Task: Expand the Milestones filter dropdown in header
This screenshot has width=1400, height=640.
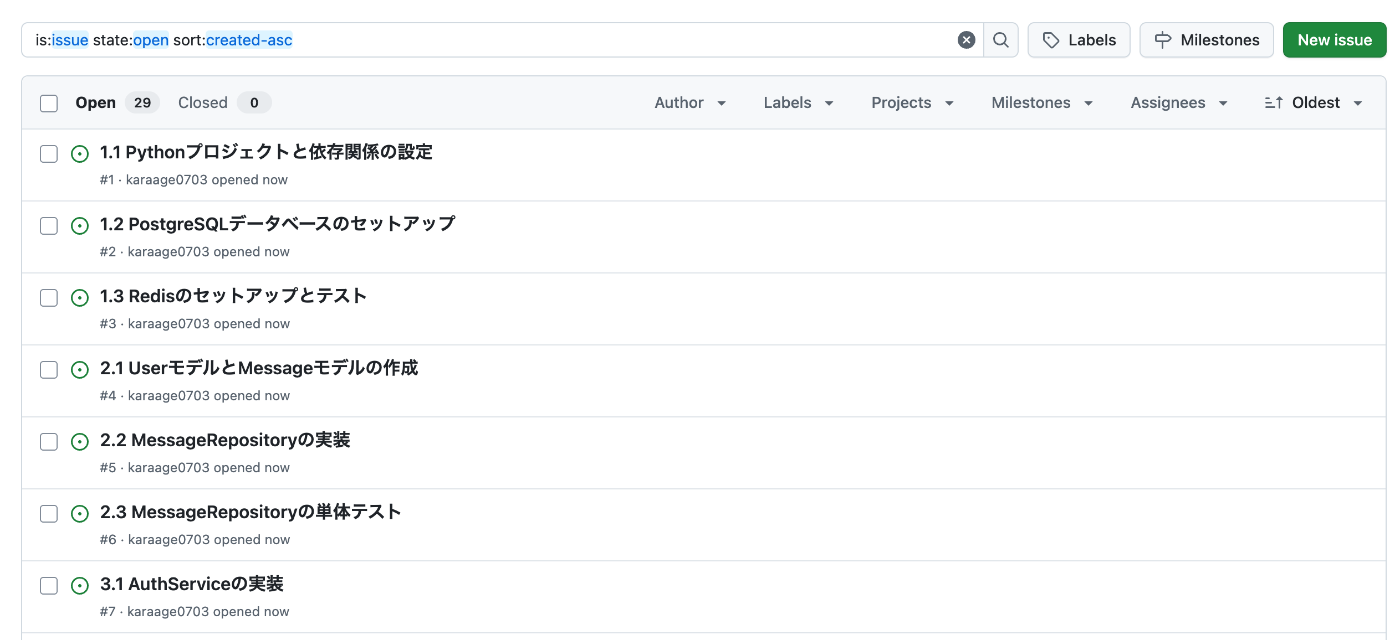Action: tap(1043, 103)
